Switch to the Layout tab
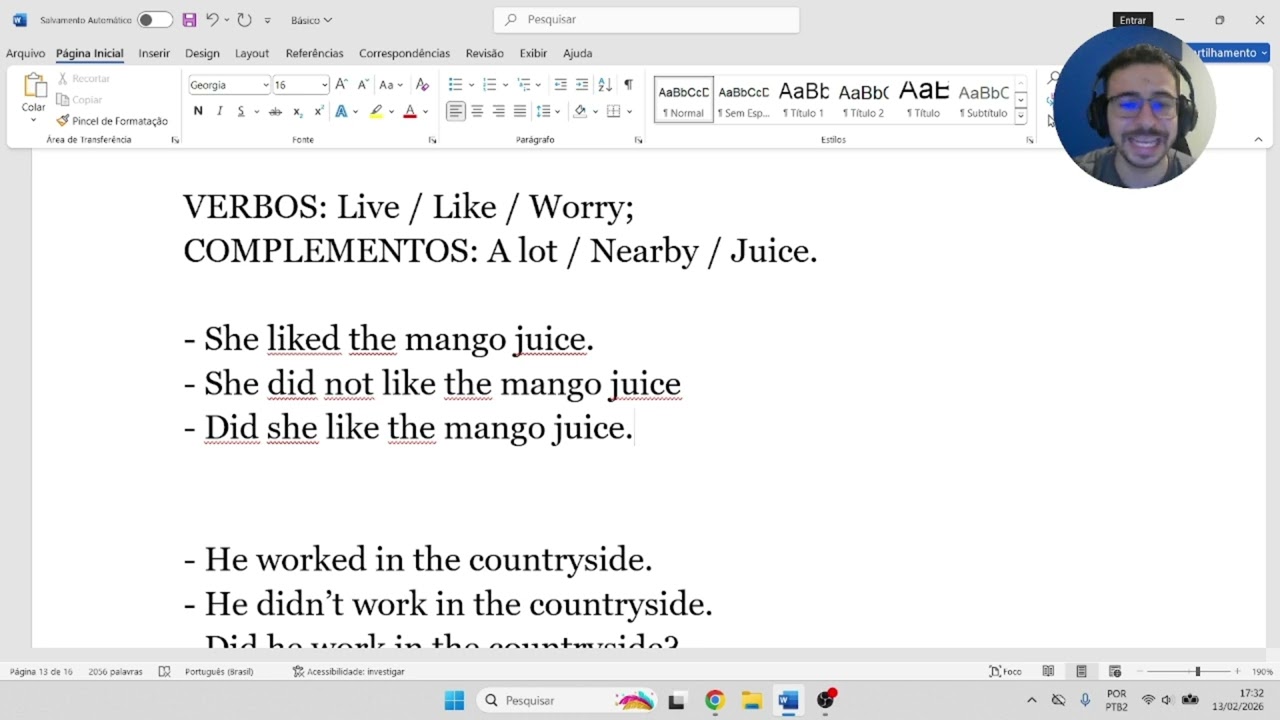The height and width of the screenshot is (720, 1280). 252,53
